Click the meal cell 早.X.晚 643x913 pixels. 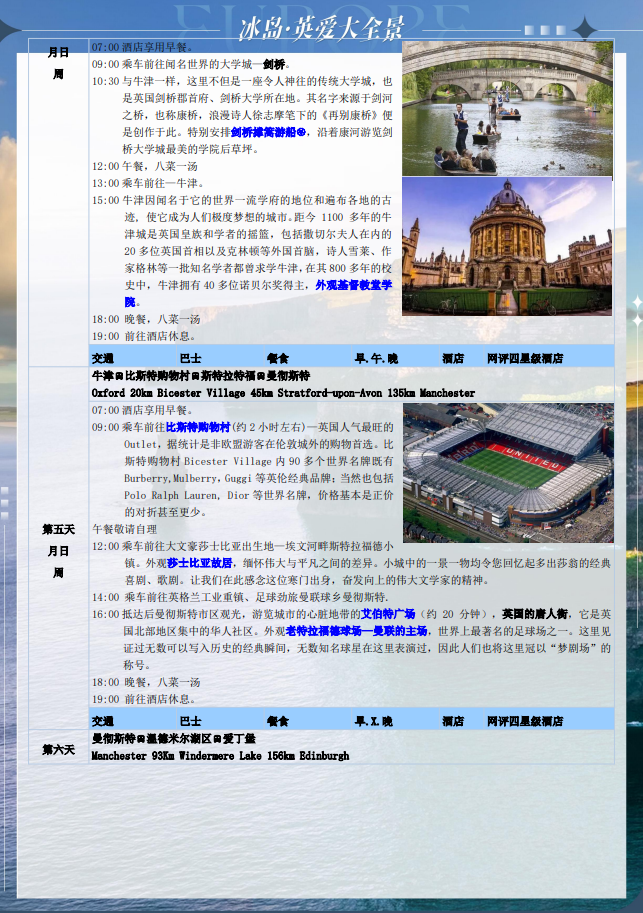pyautogui.click(x=374, y=721)
